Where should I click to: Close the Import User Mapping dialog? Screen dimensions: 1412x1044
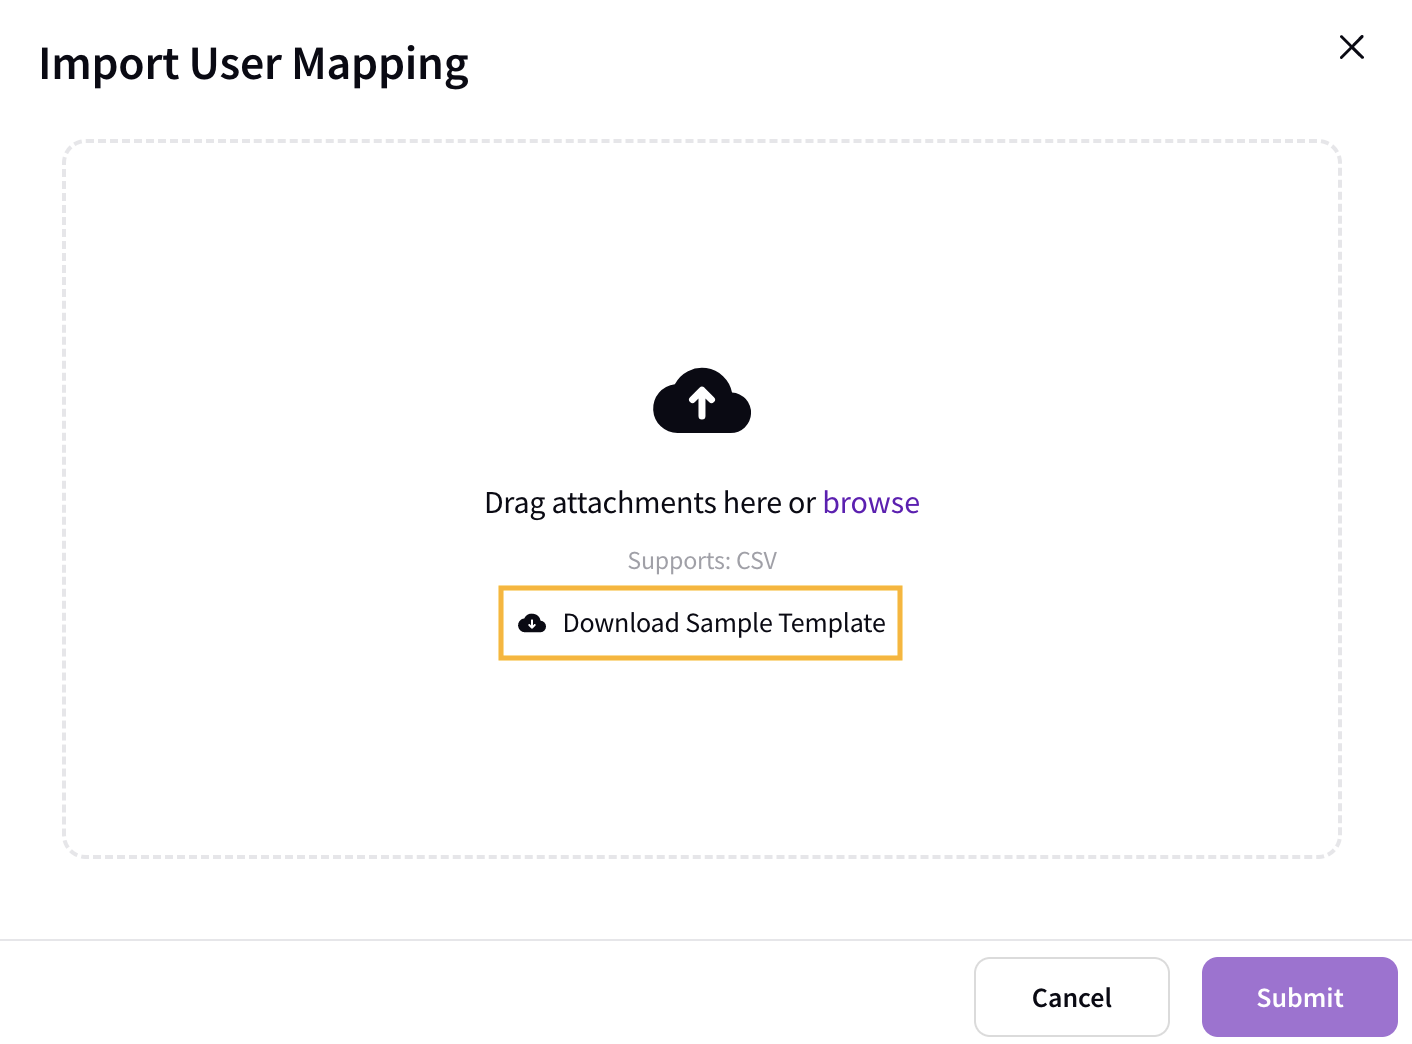pyautogui.click(x=1351, y=47)
